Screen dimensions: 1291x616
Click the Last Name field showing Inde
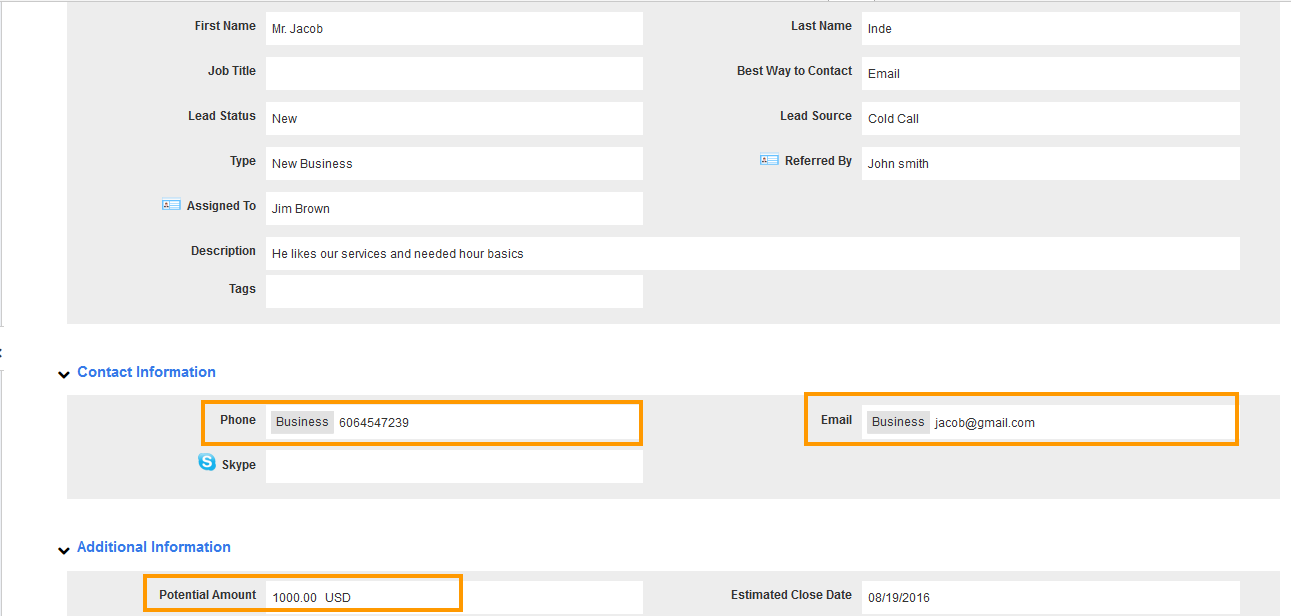[1050, 29]
